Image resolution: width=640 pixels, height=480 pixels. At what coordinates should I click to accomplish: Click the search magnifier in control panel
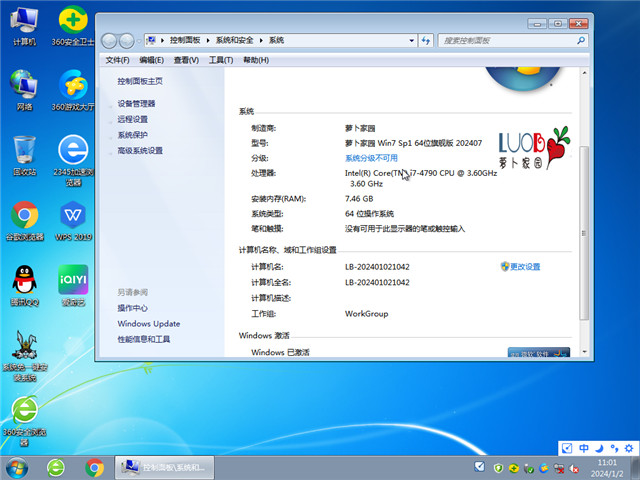point(581,40)
